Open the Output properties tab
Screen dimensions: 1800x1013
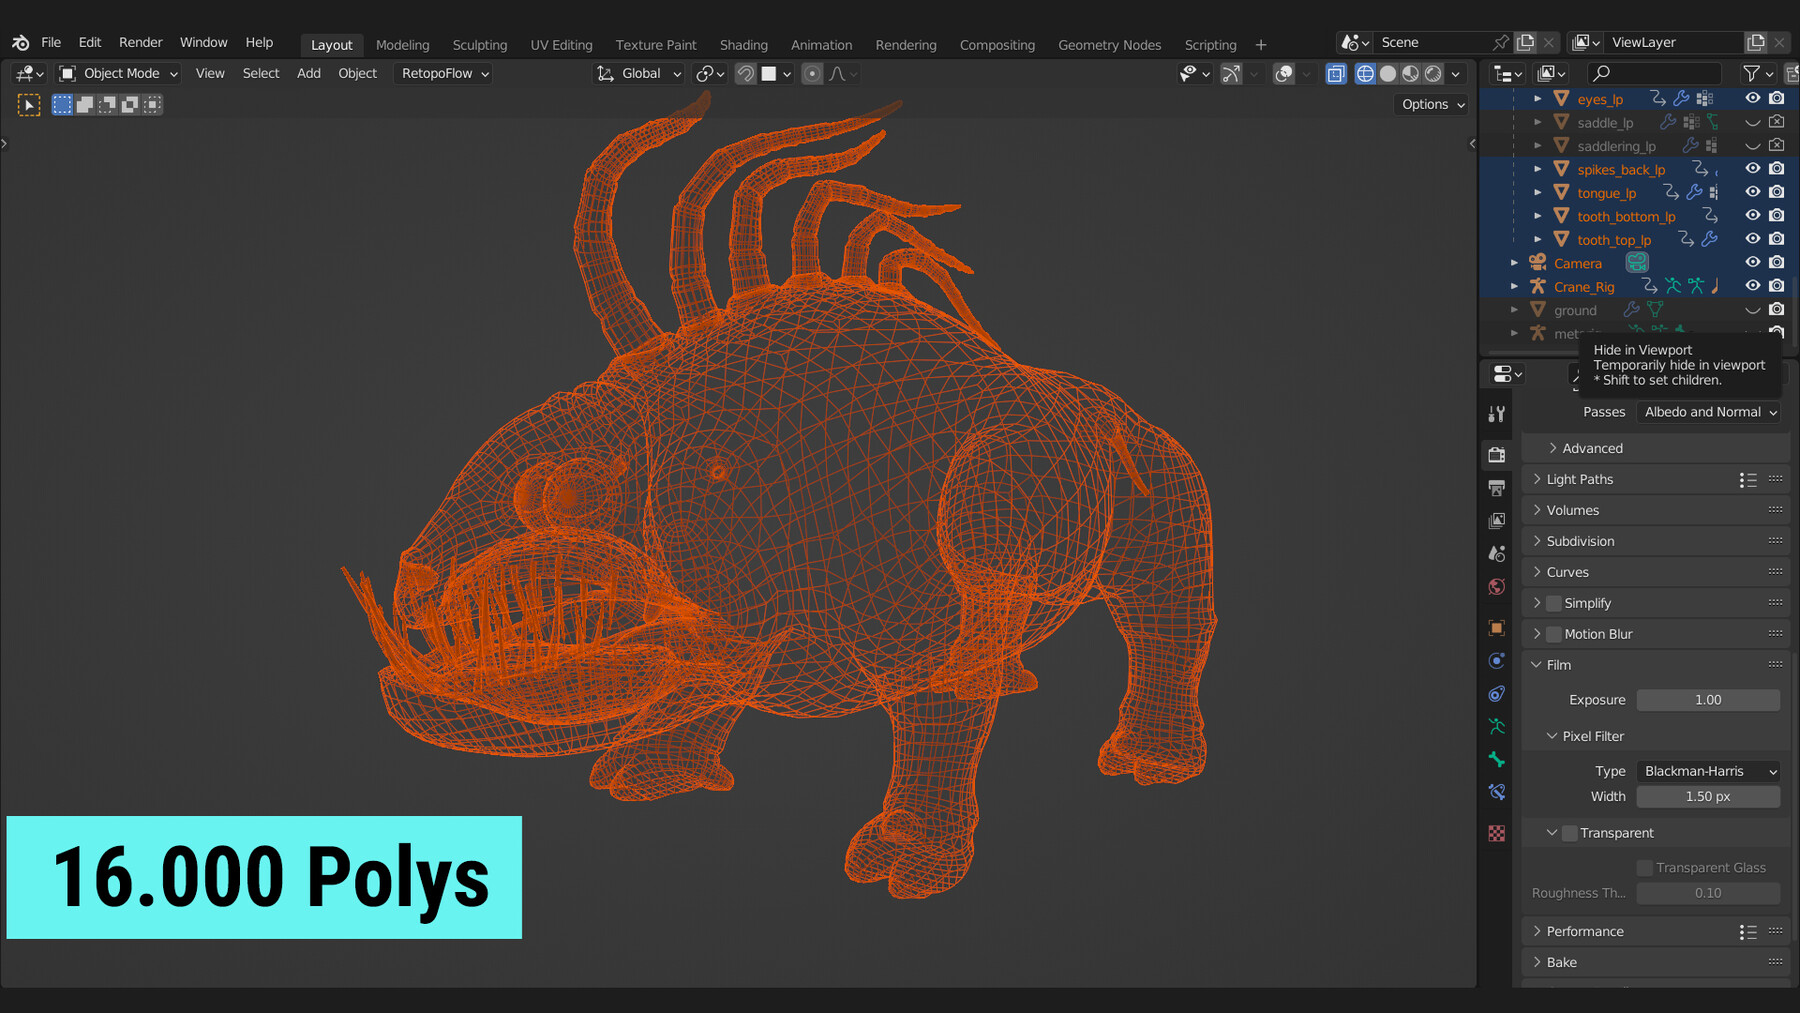coord(1497,488)
